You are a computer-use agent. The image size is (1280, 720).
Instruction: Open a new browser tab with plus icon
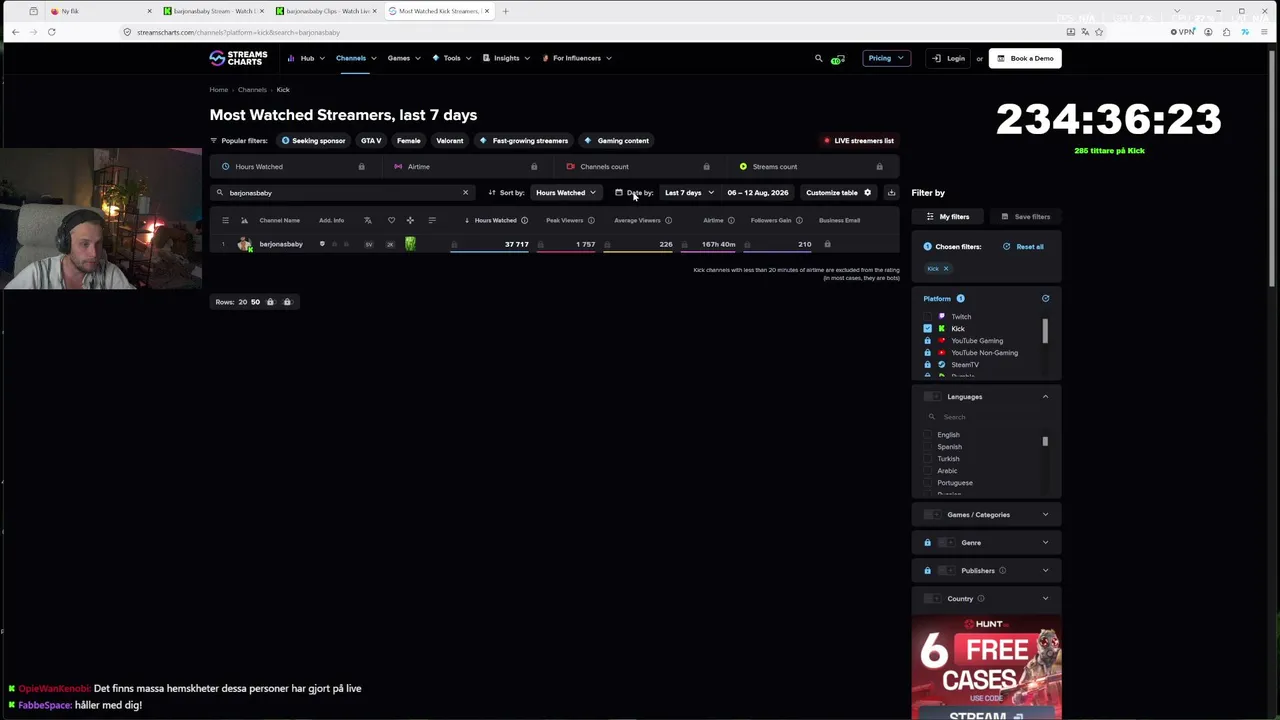pyautogui.click(x=505, y=11)
